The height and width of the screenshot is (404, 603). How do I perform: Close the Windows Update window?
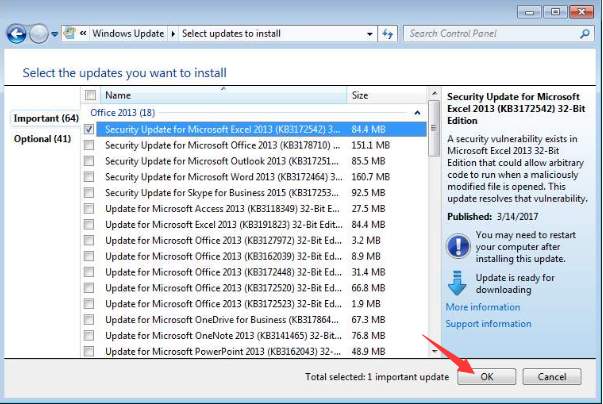(582, 12)
